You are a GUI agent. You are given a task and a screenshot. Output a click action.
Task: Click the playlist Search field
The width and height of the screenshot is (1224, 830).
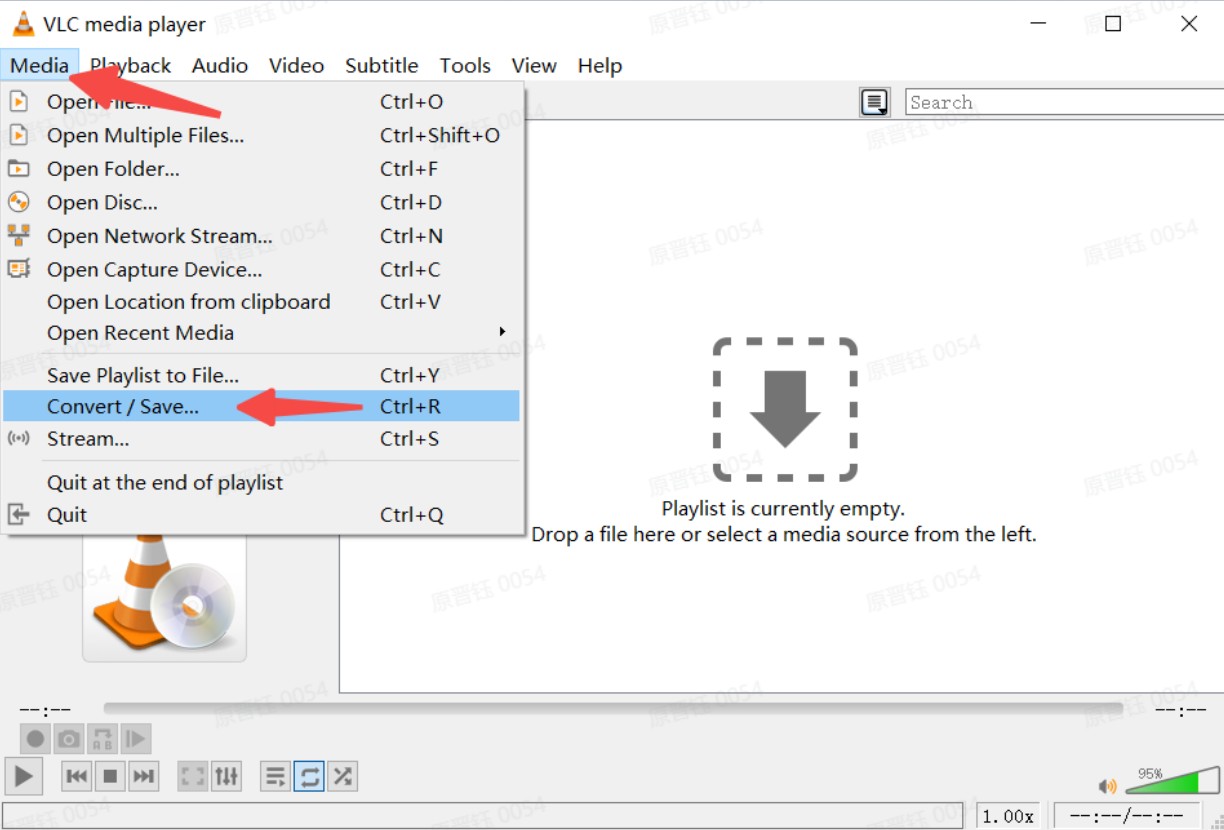pyautogui.click(x=1062, y=102)
